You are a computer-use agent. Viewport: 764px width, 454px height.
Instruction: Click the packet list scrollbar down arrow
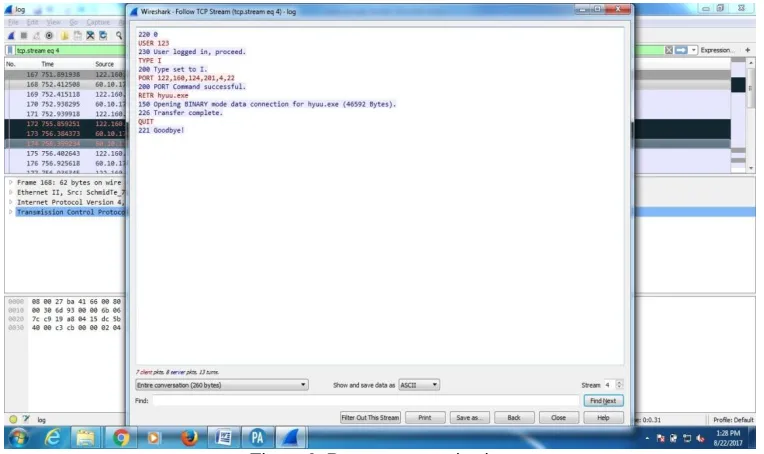tap(751, 168)
